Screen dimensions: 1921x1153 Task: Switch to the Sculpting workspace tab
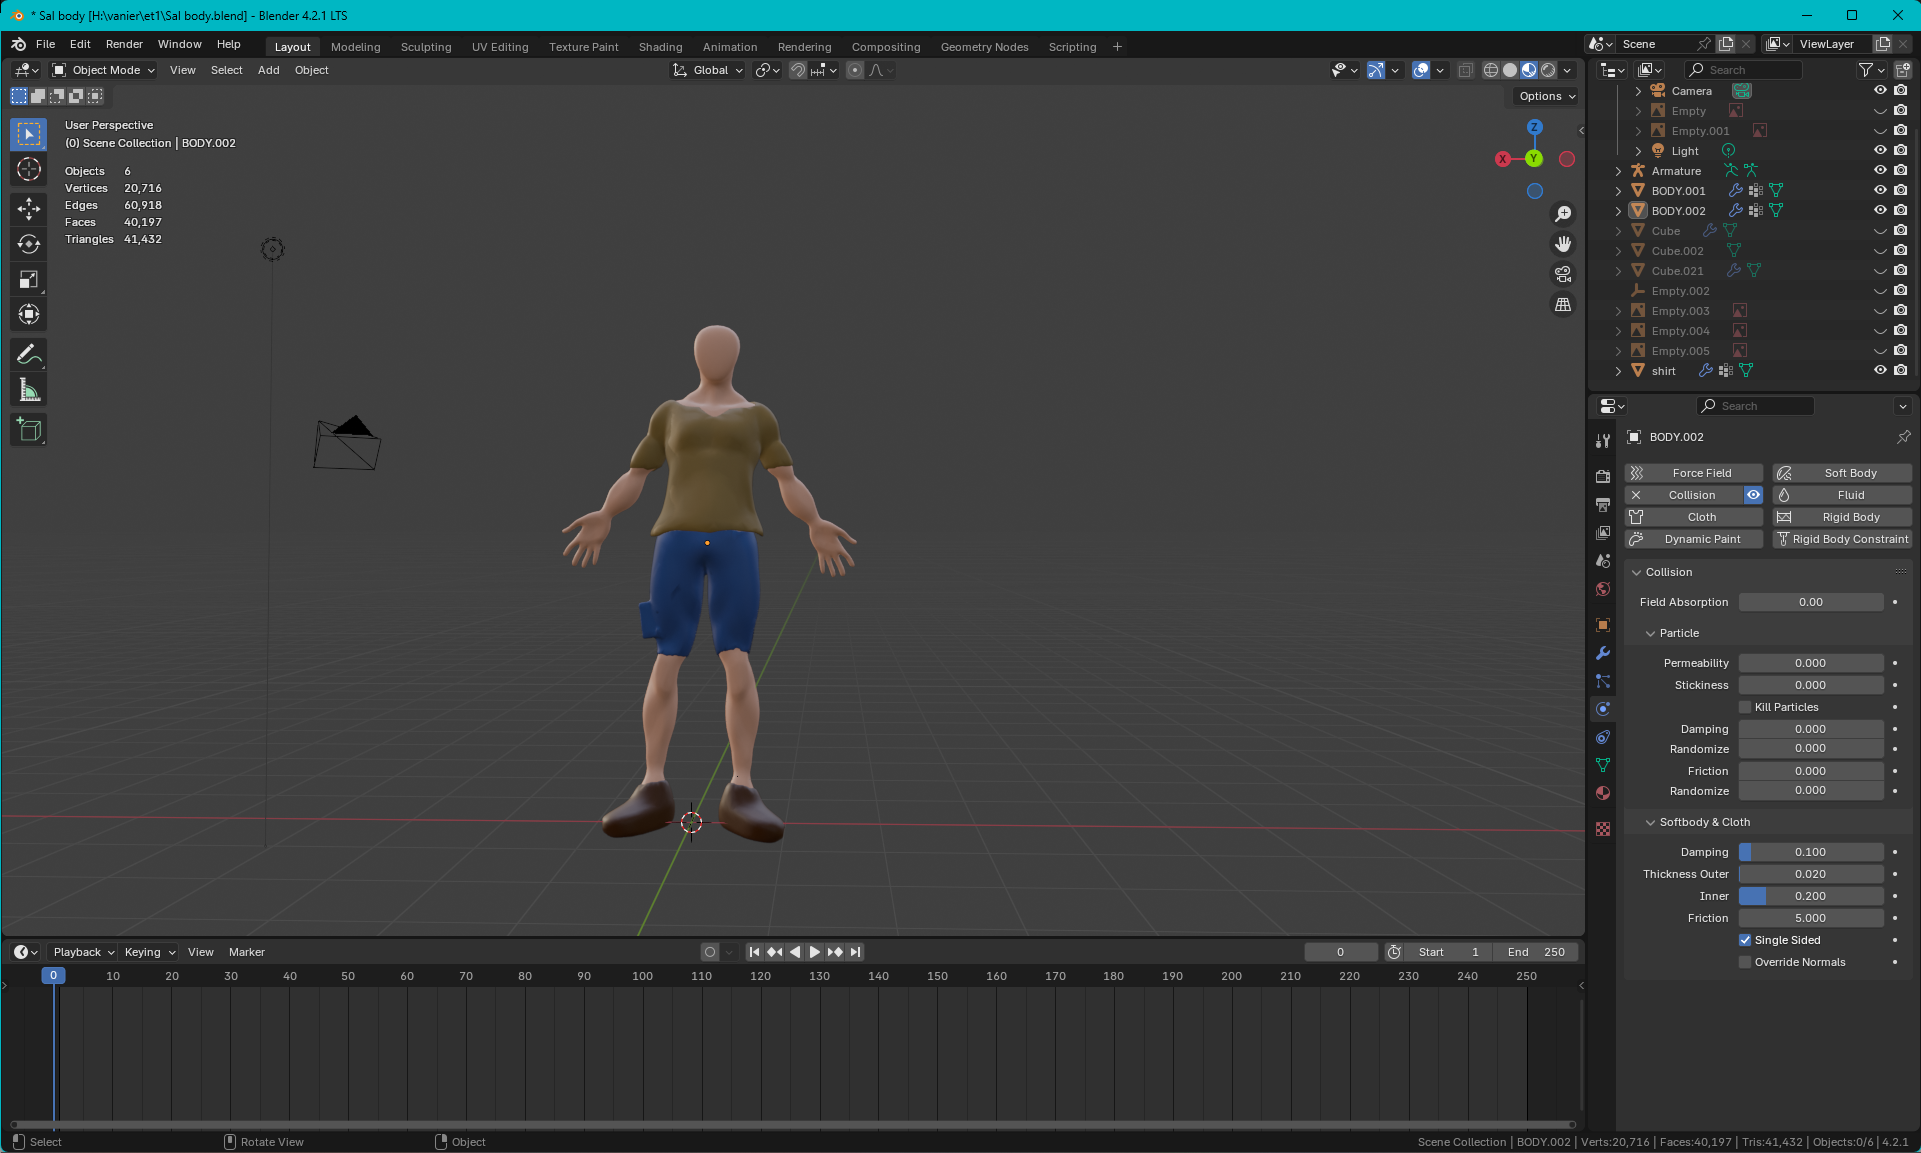click(x=426, y=47)
